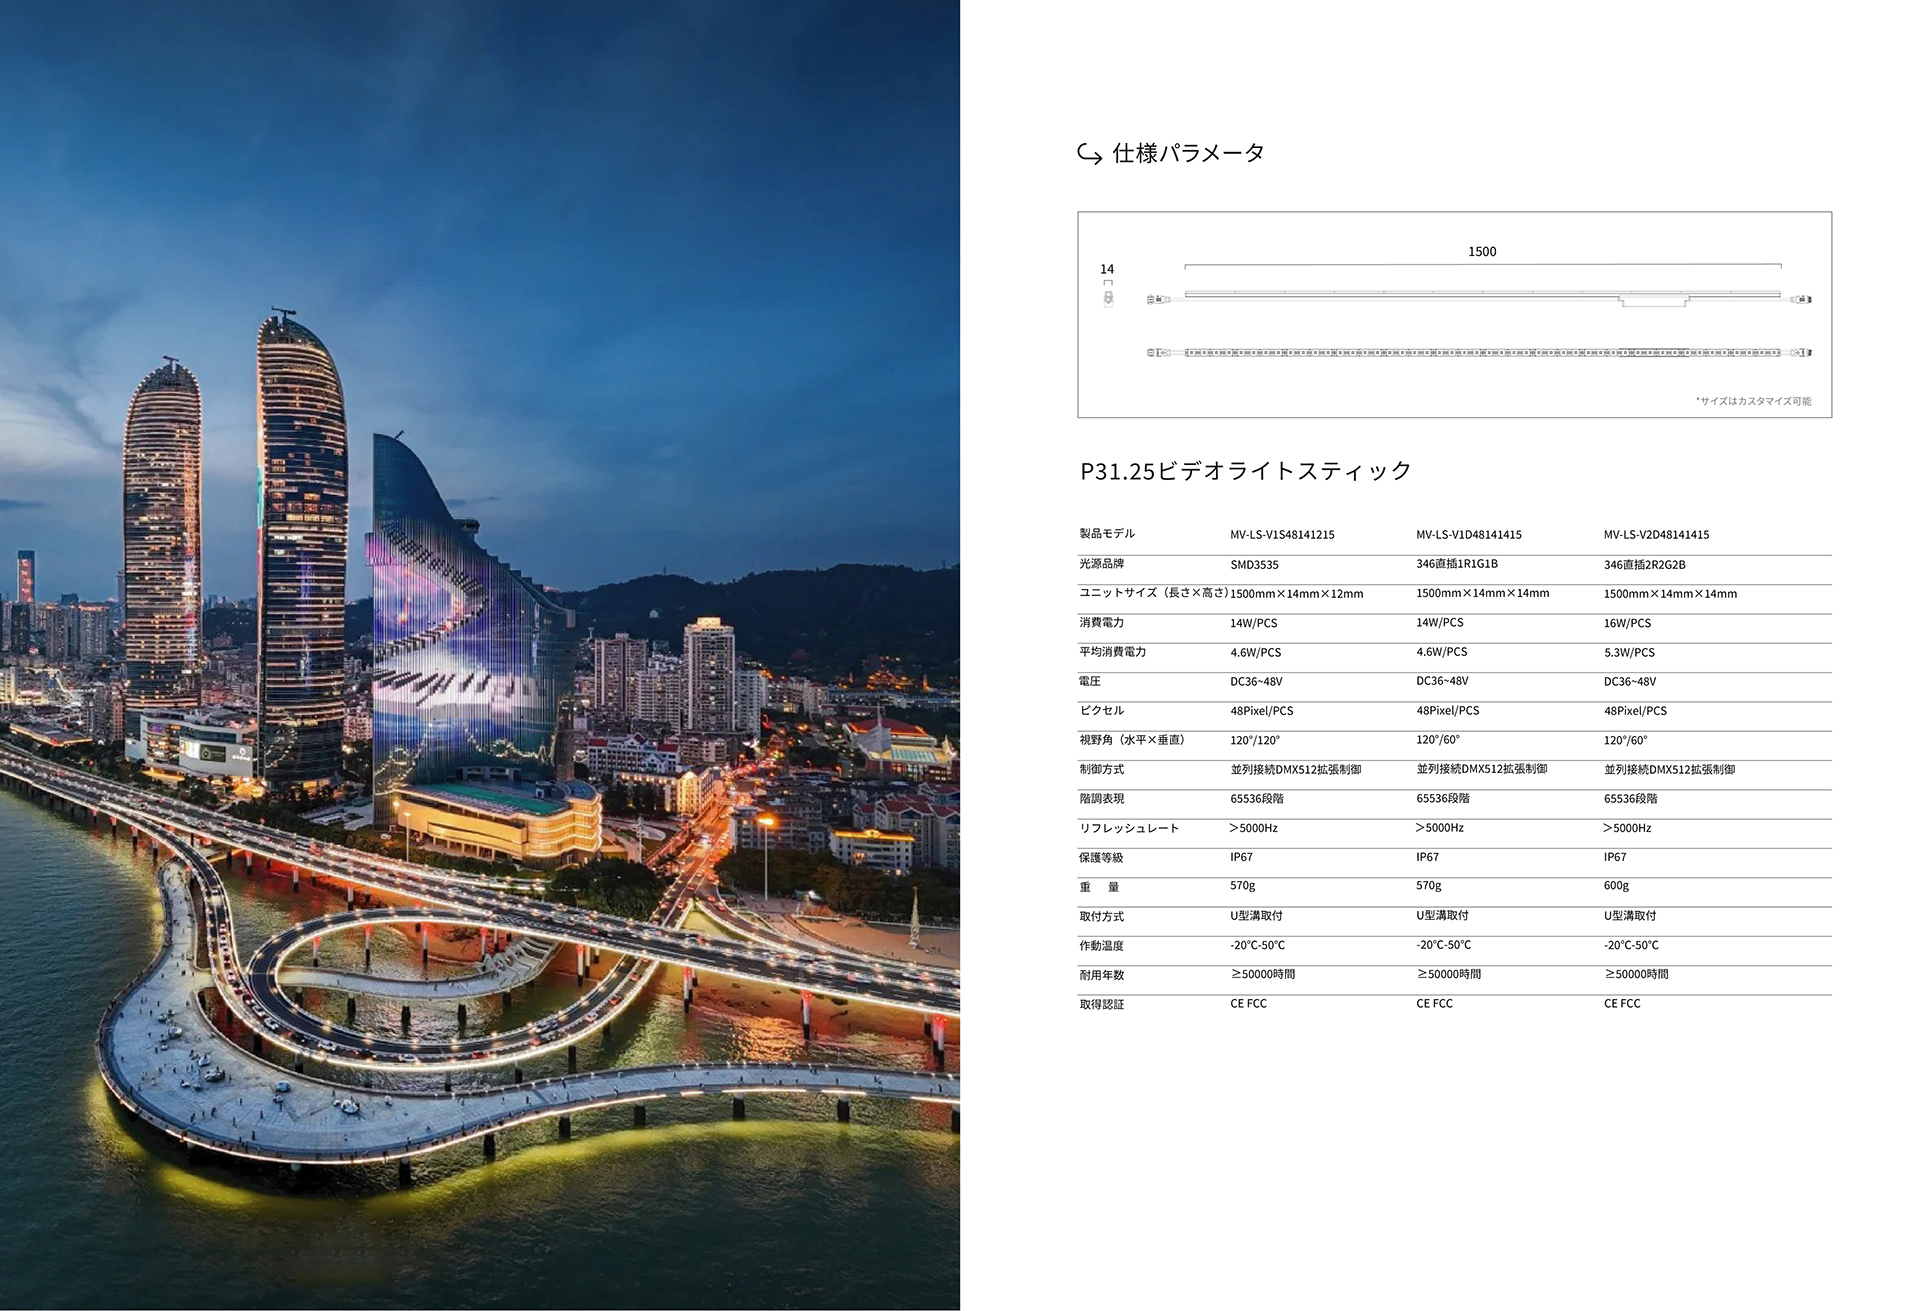Select model MV-LS-V1S48141215 column header
1920x1311 pixels.
coord(1282,535)
